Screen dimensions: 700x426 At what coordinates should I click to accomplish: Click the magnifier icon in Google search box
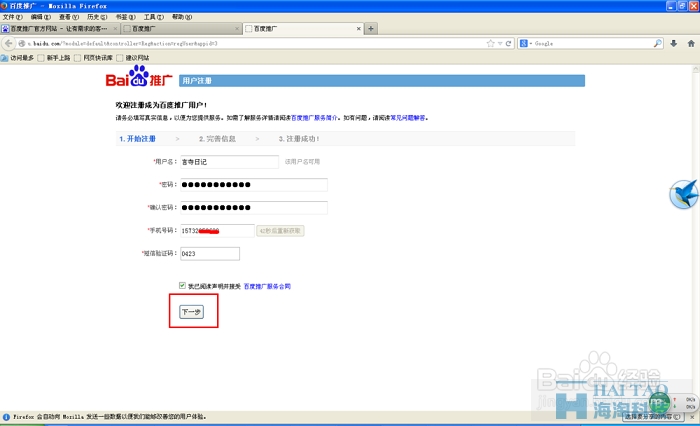[657, 44]
